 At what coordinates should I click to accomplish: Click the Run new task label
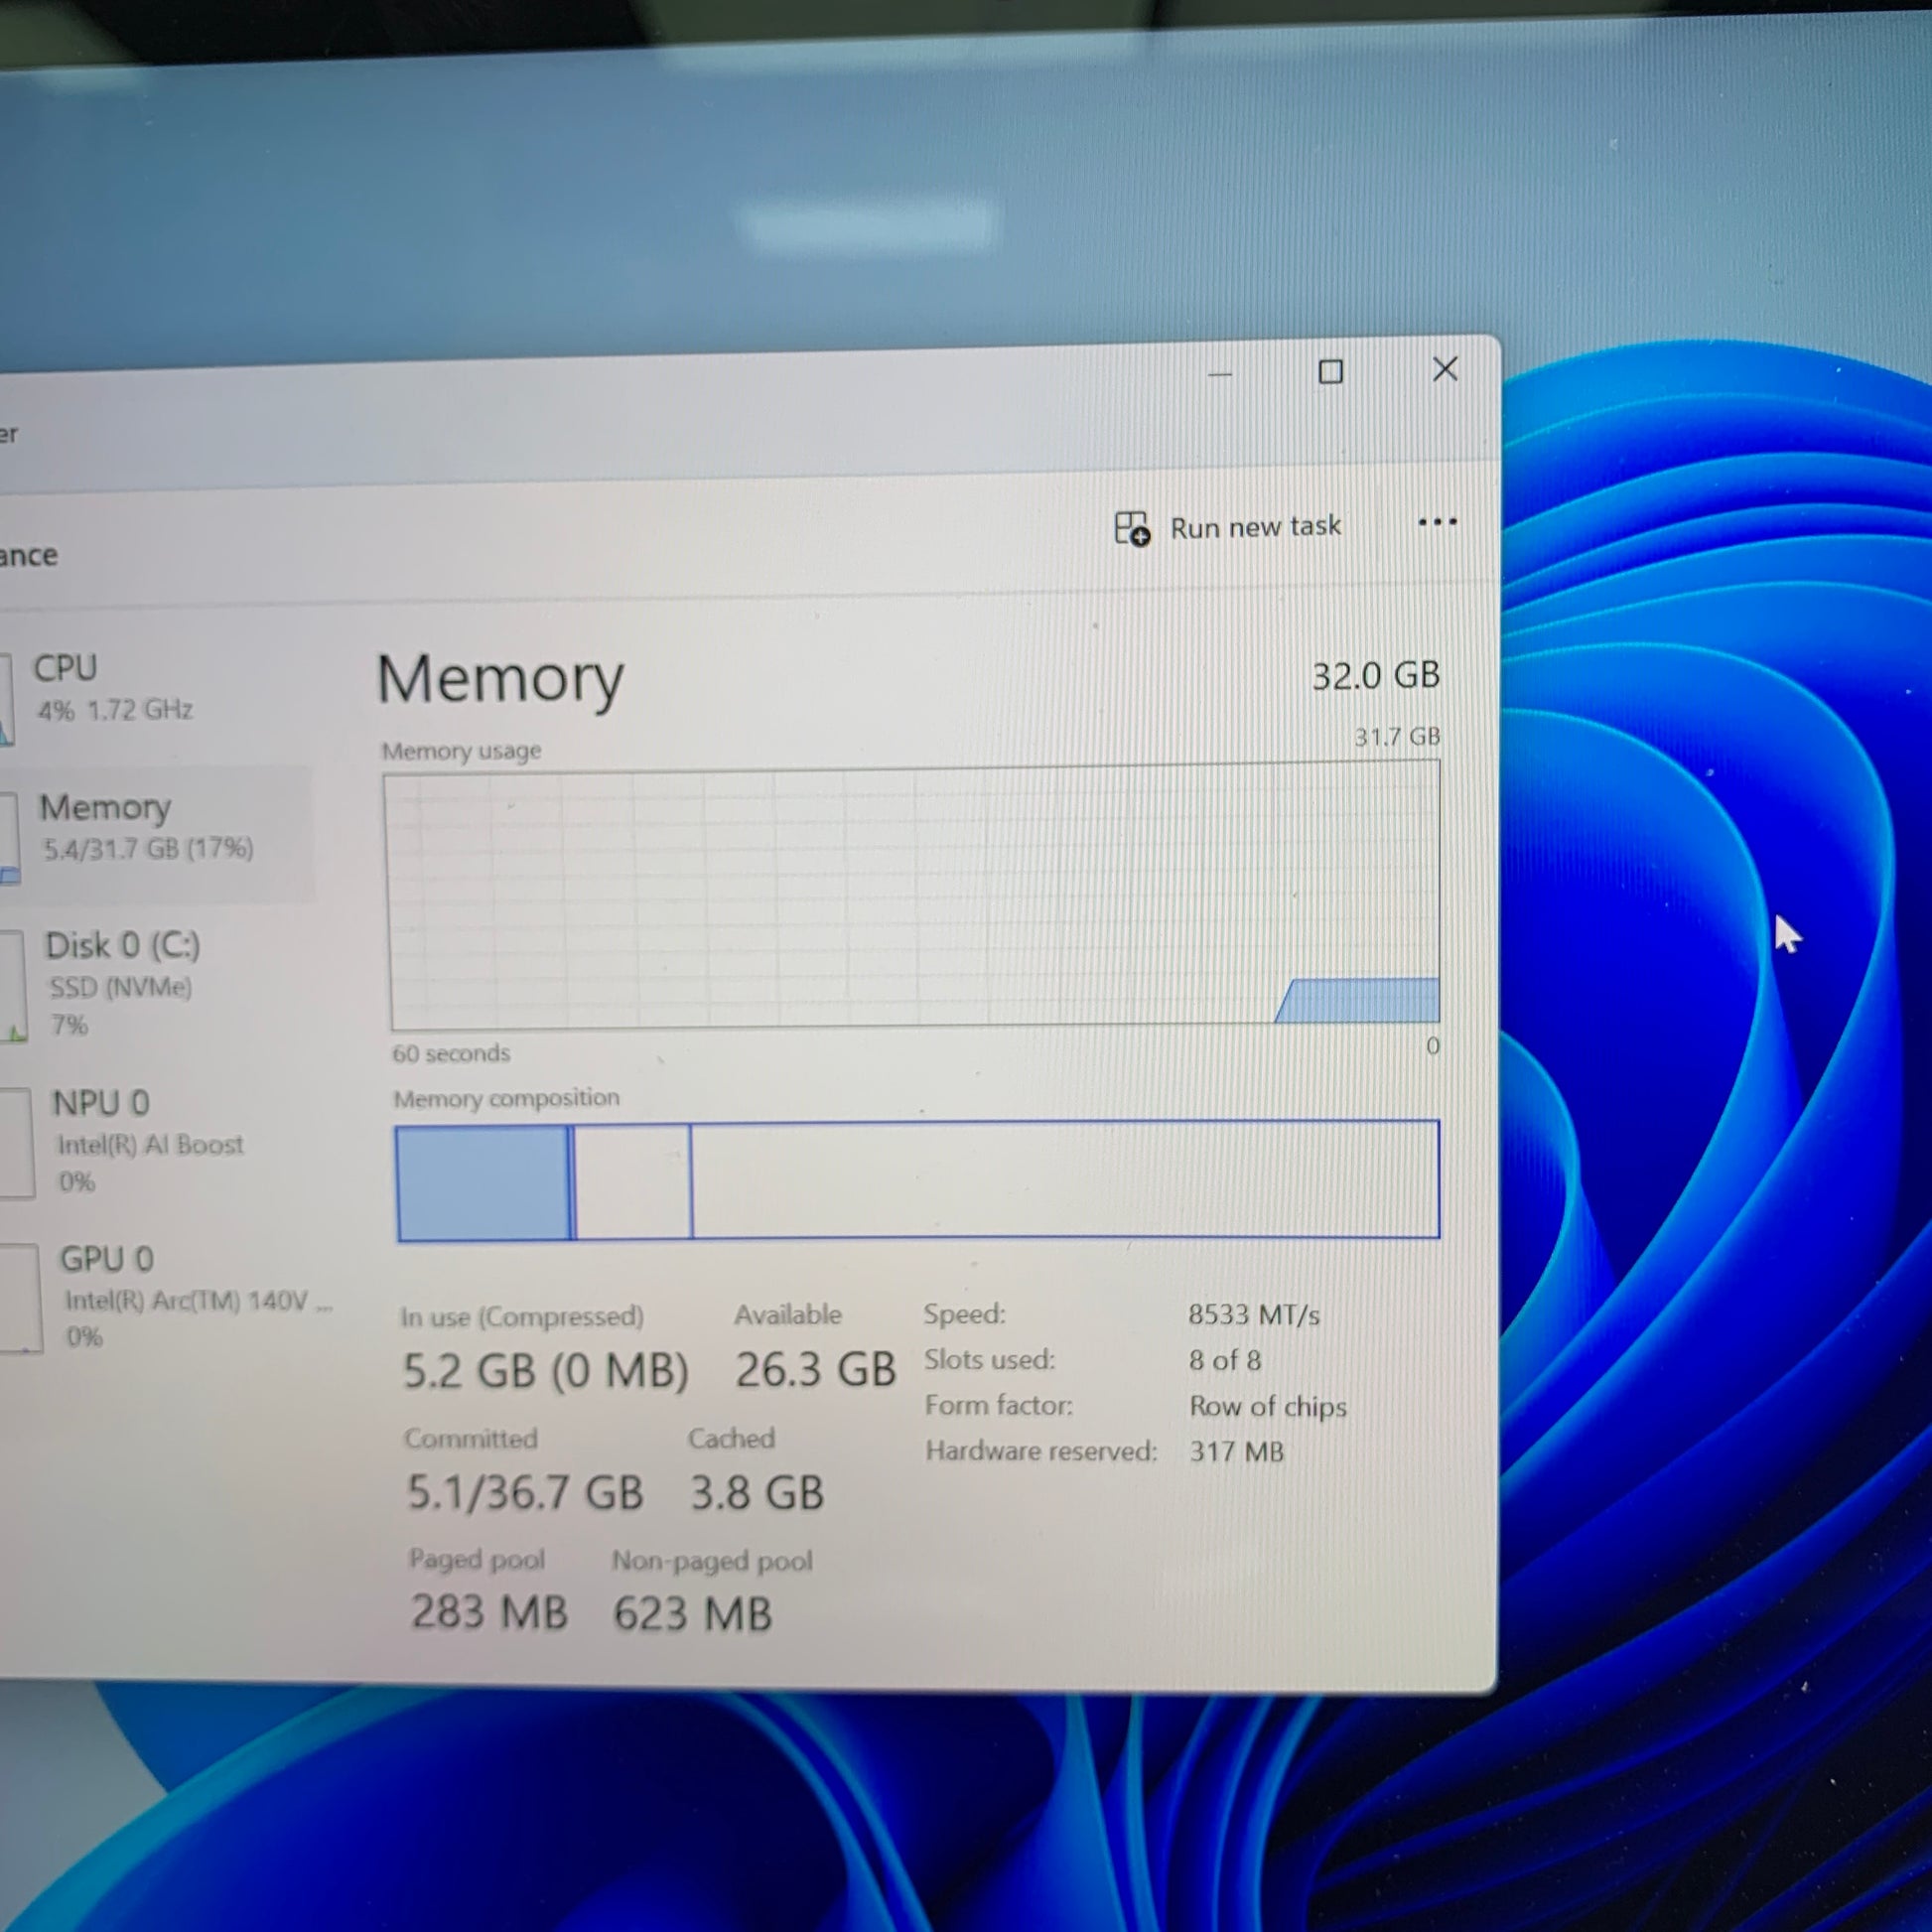click(1255, 527)
